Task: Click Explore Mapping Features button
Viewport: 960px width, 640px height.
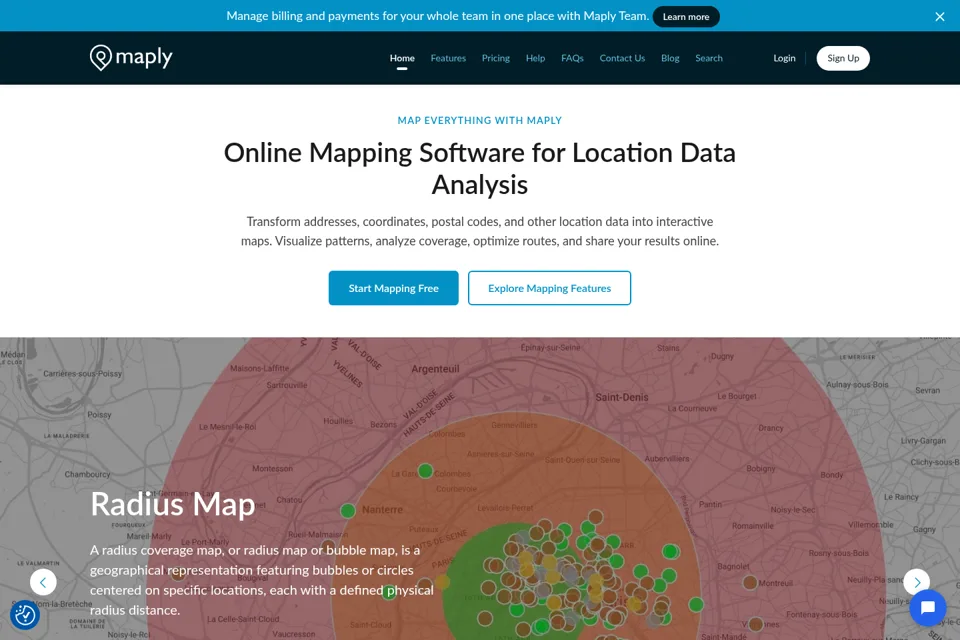Action: [549, 288]
